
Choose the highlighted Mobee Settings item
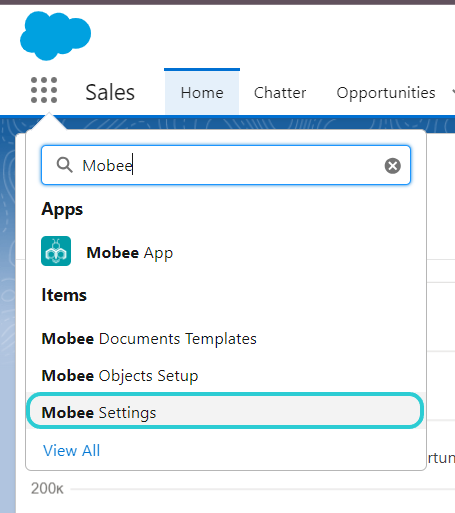click(225, 411)
